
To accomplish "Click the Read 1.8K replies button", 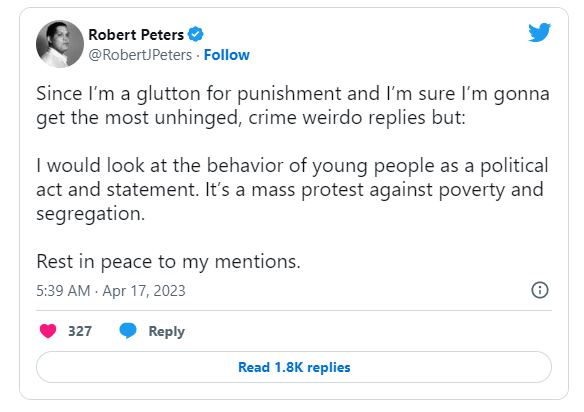I will coord(294,367).
